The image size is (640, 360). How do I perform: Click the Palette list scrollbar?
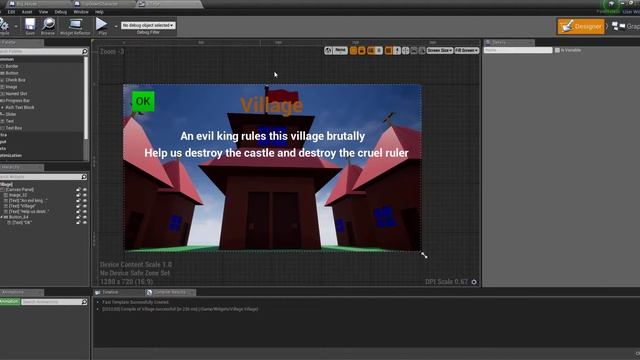point(86,98)
